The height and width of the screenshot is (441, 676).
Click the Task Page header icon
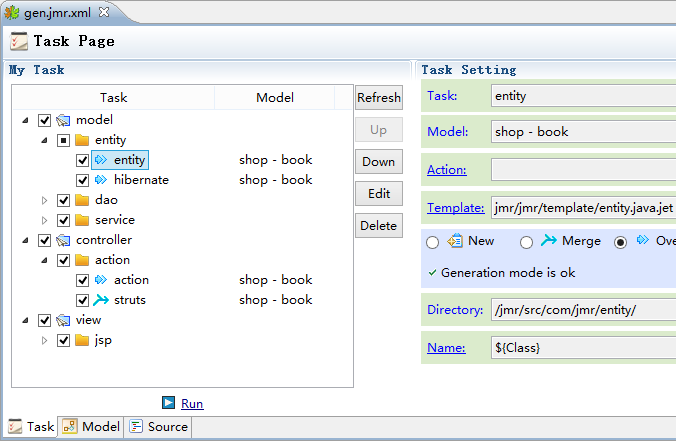point(19,41)
